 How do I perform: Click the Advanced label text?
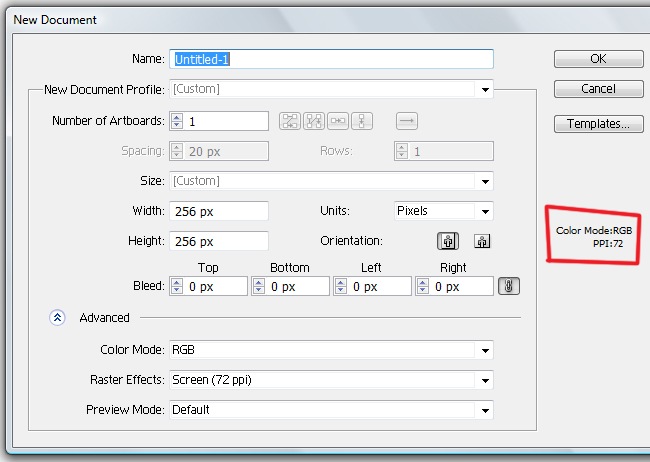(104, 318)
